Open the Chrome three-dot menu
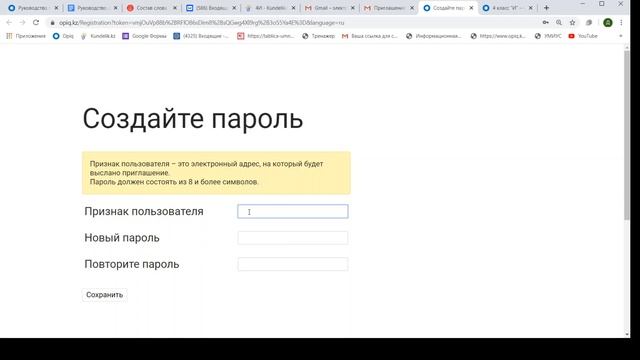This screenshot has height=360, width=640. click(x=621, y=23)
